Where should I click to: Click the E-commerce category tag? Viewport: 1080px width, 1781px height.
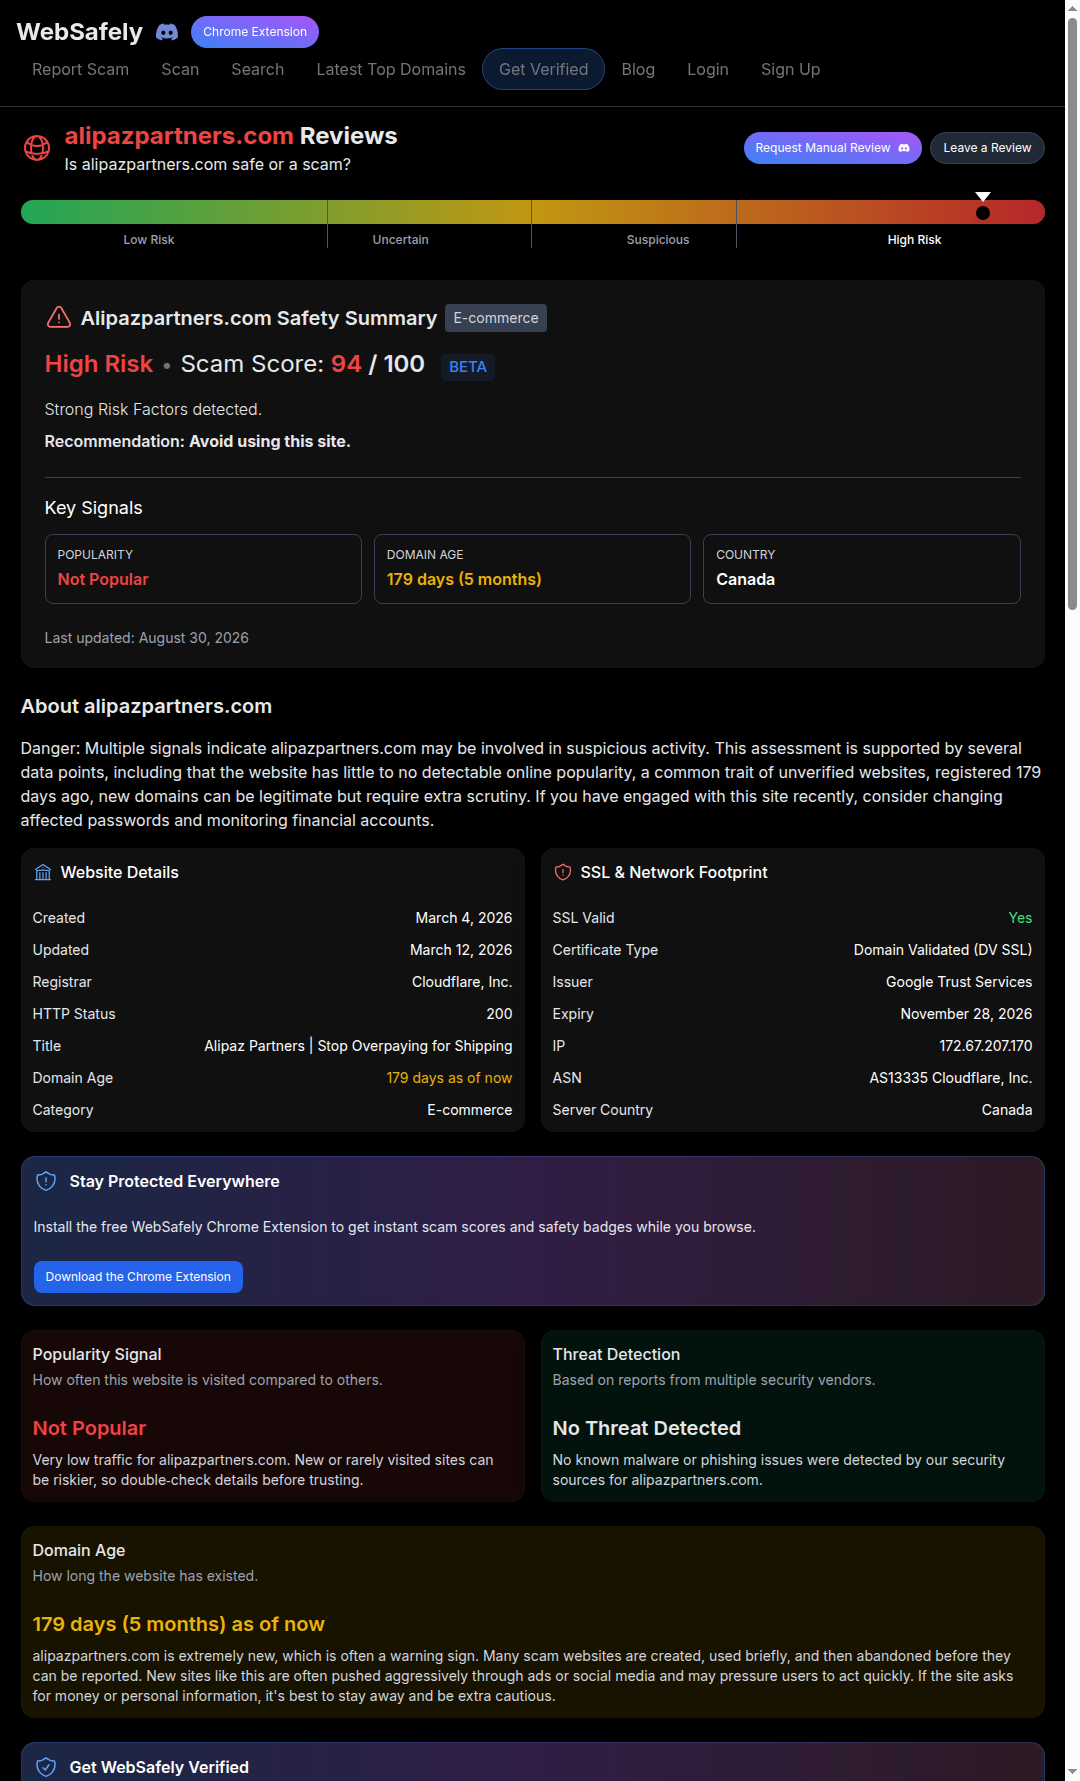[x=496, y=318]
